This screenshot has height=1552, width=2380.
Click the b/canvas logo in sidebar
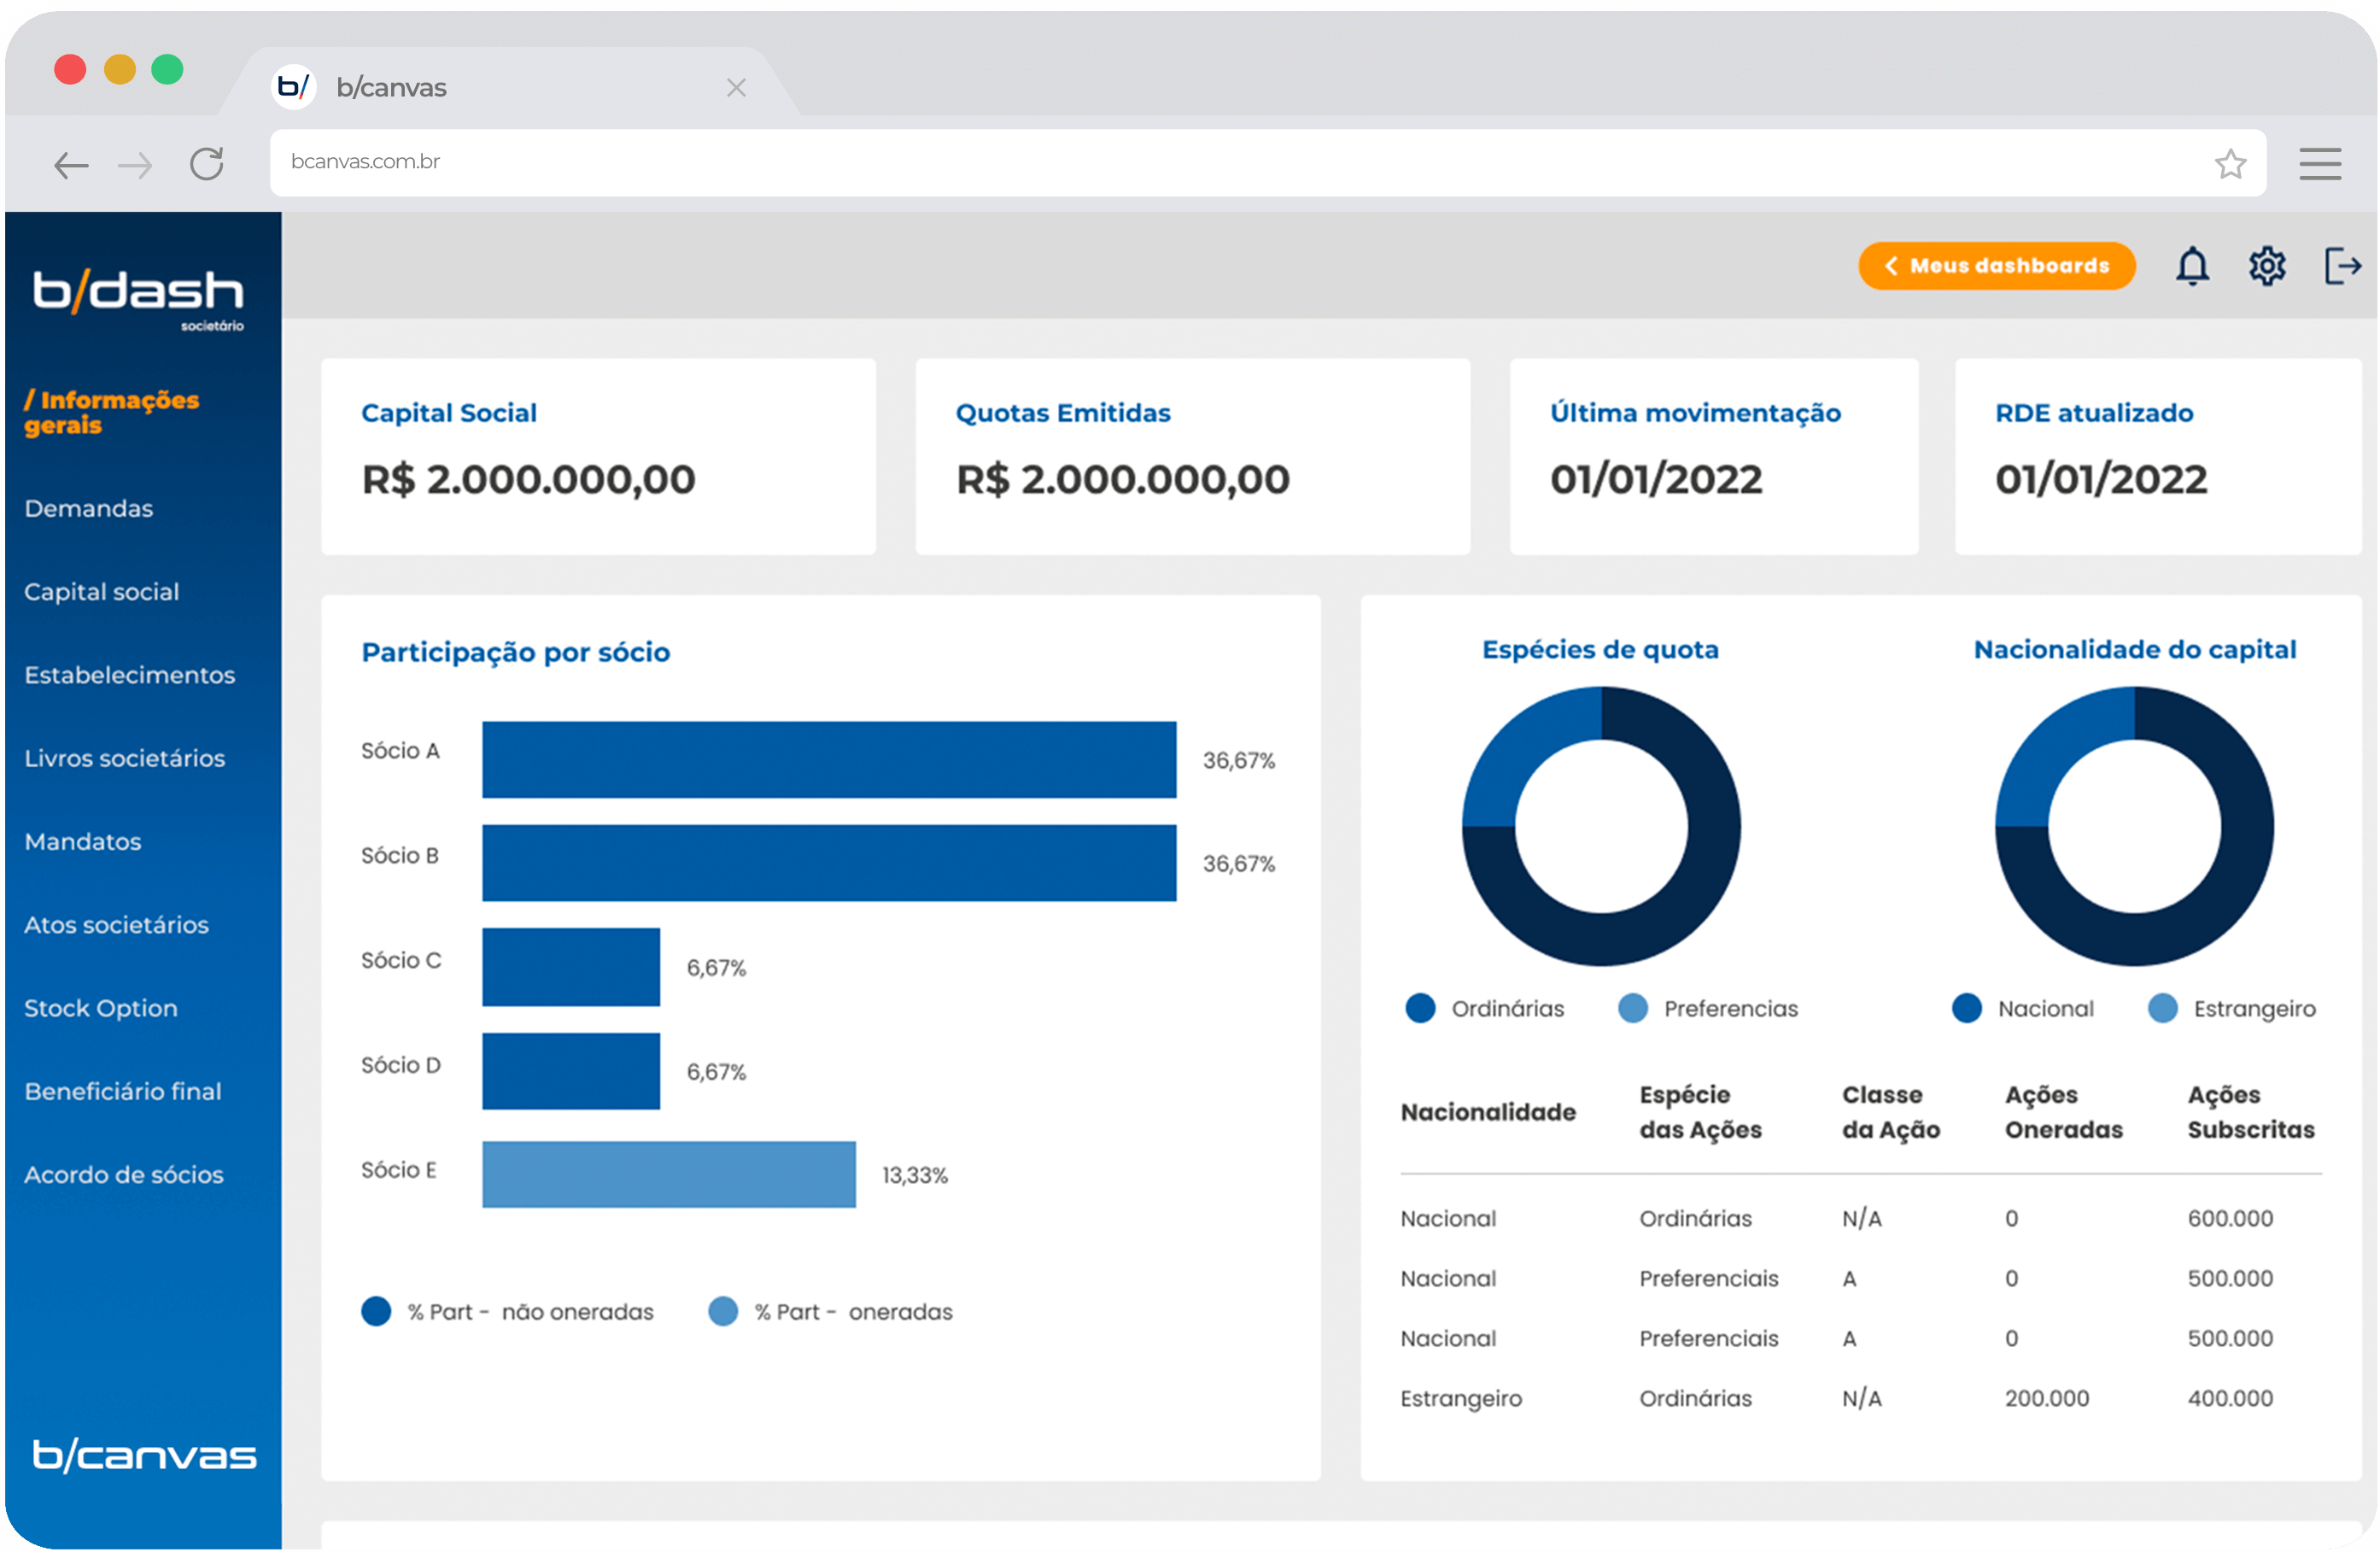[144, 1455]
